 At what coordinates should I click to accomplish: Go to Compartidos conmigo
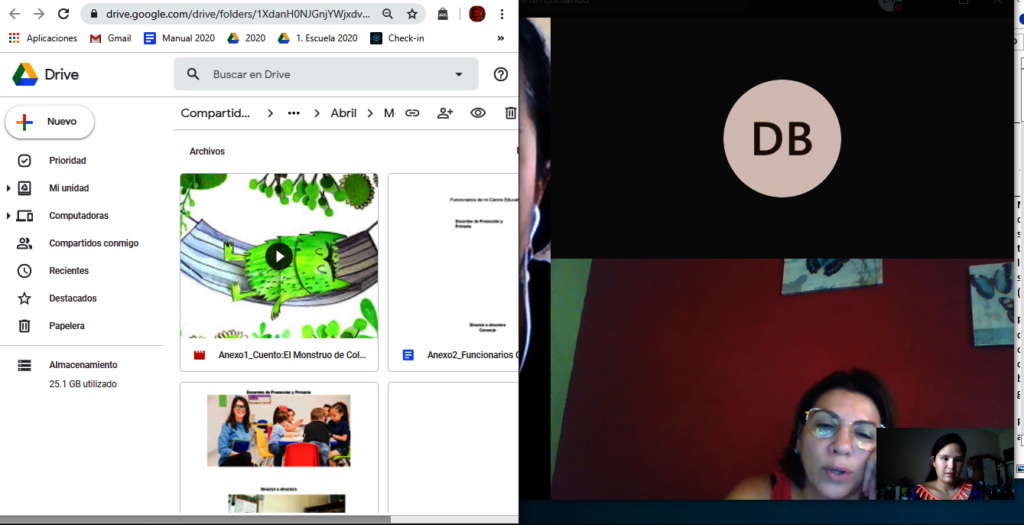(x=93, y=243)
